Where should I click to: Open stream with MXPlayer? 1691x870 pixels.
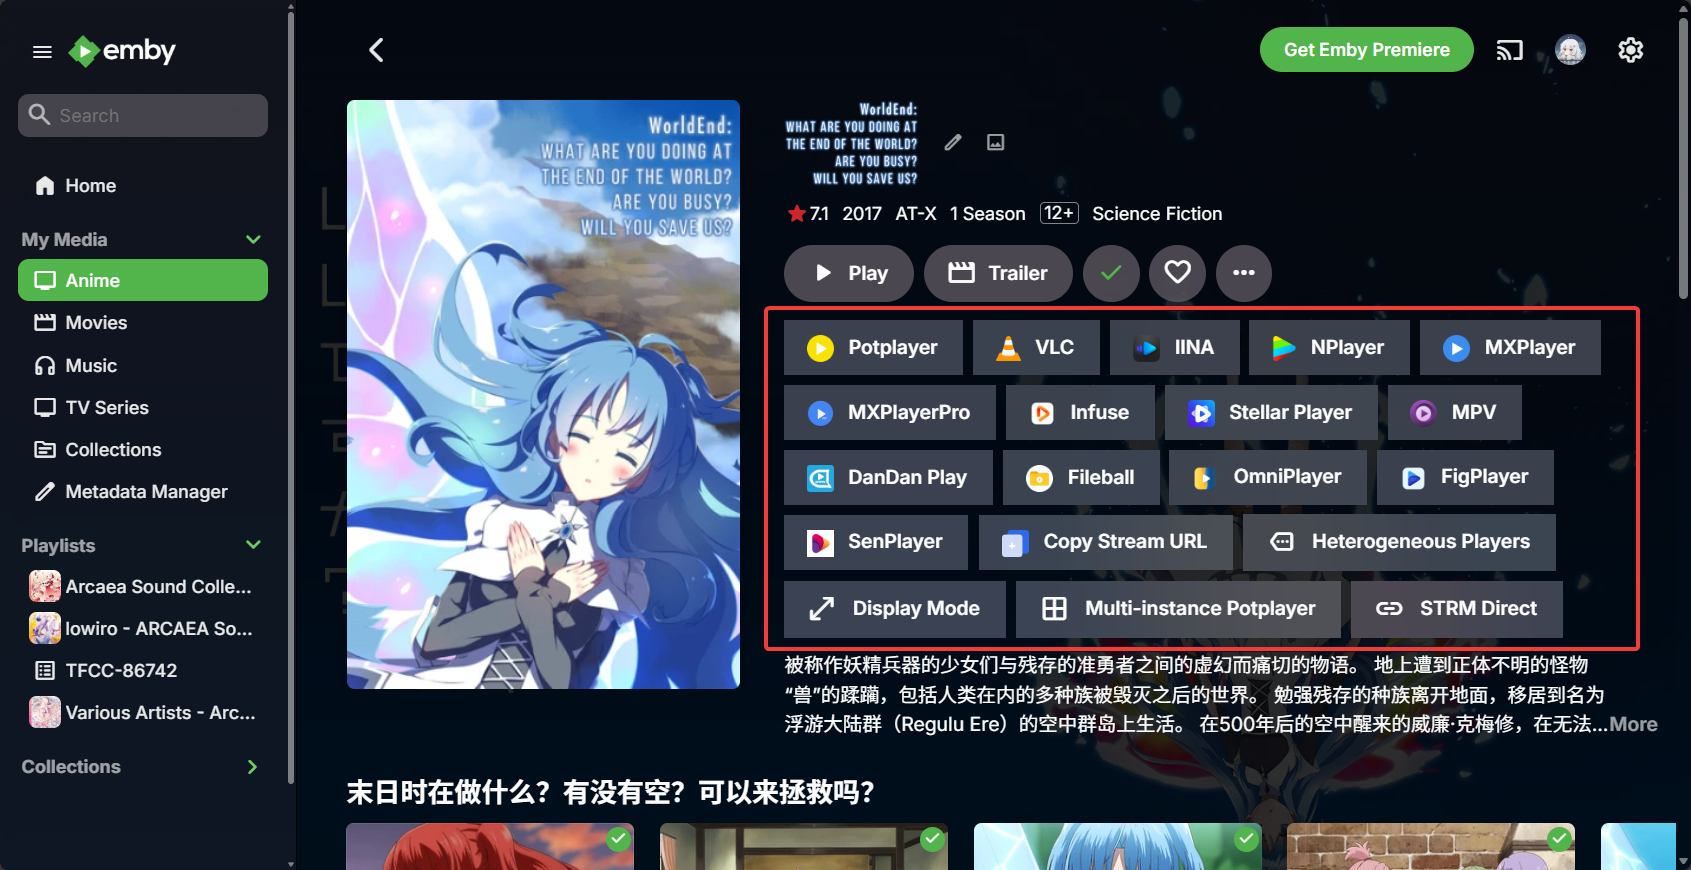coord(1510,347)
